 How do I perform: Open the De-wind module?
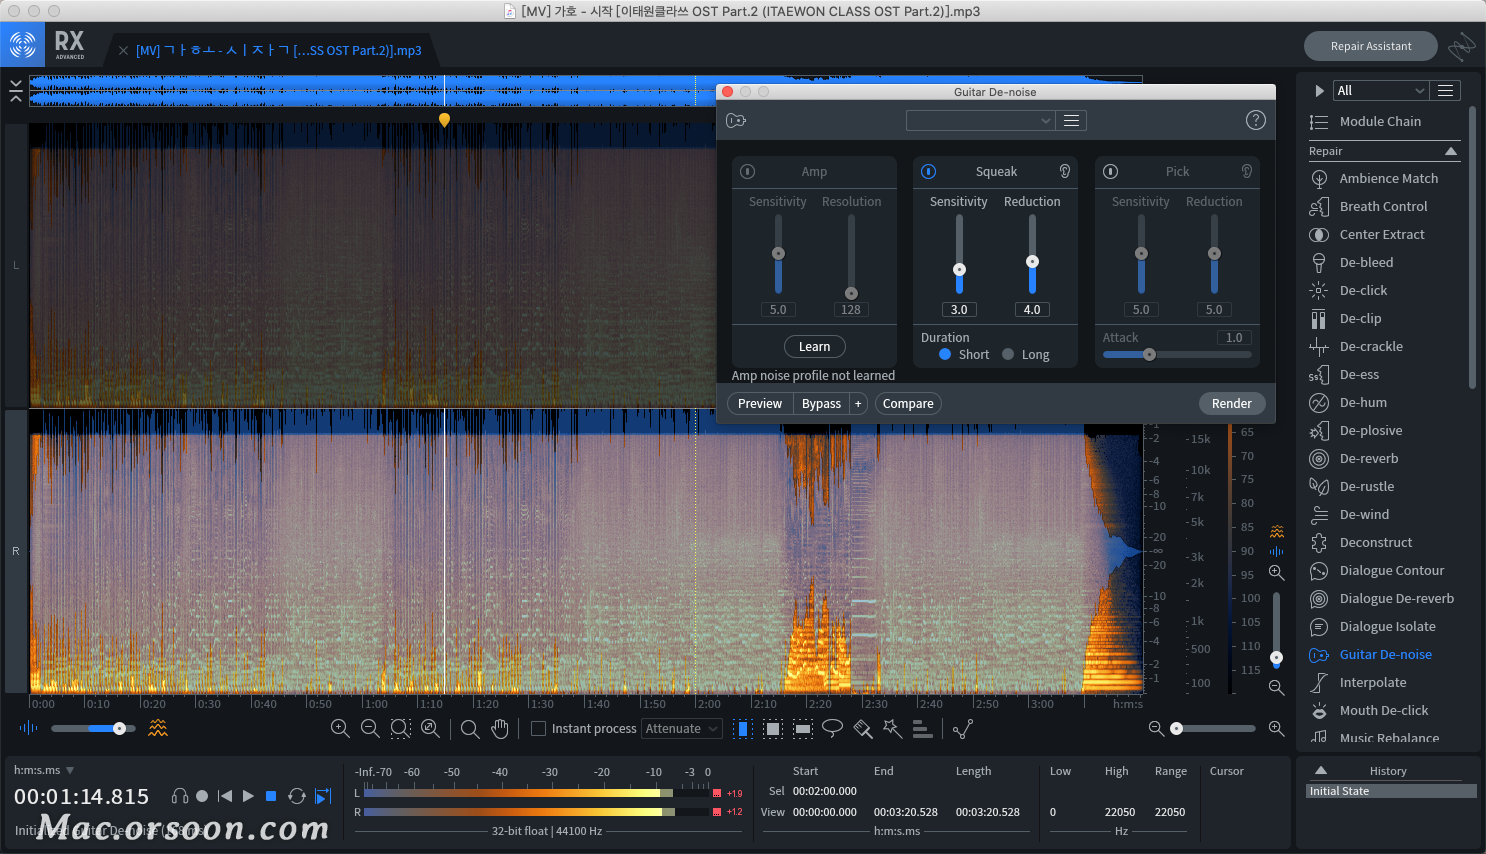point(1364,514)
